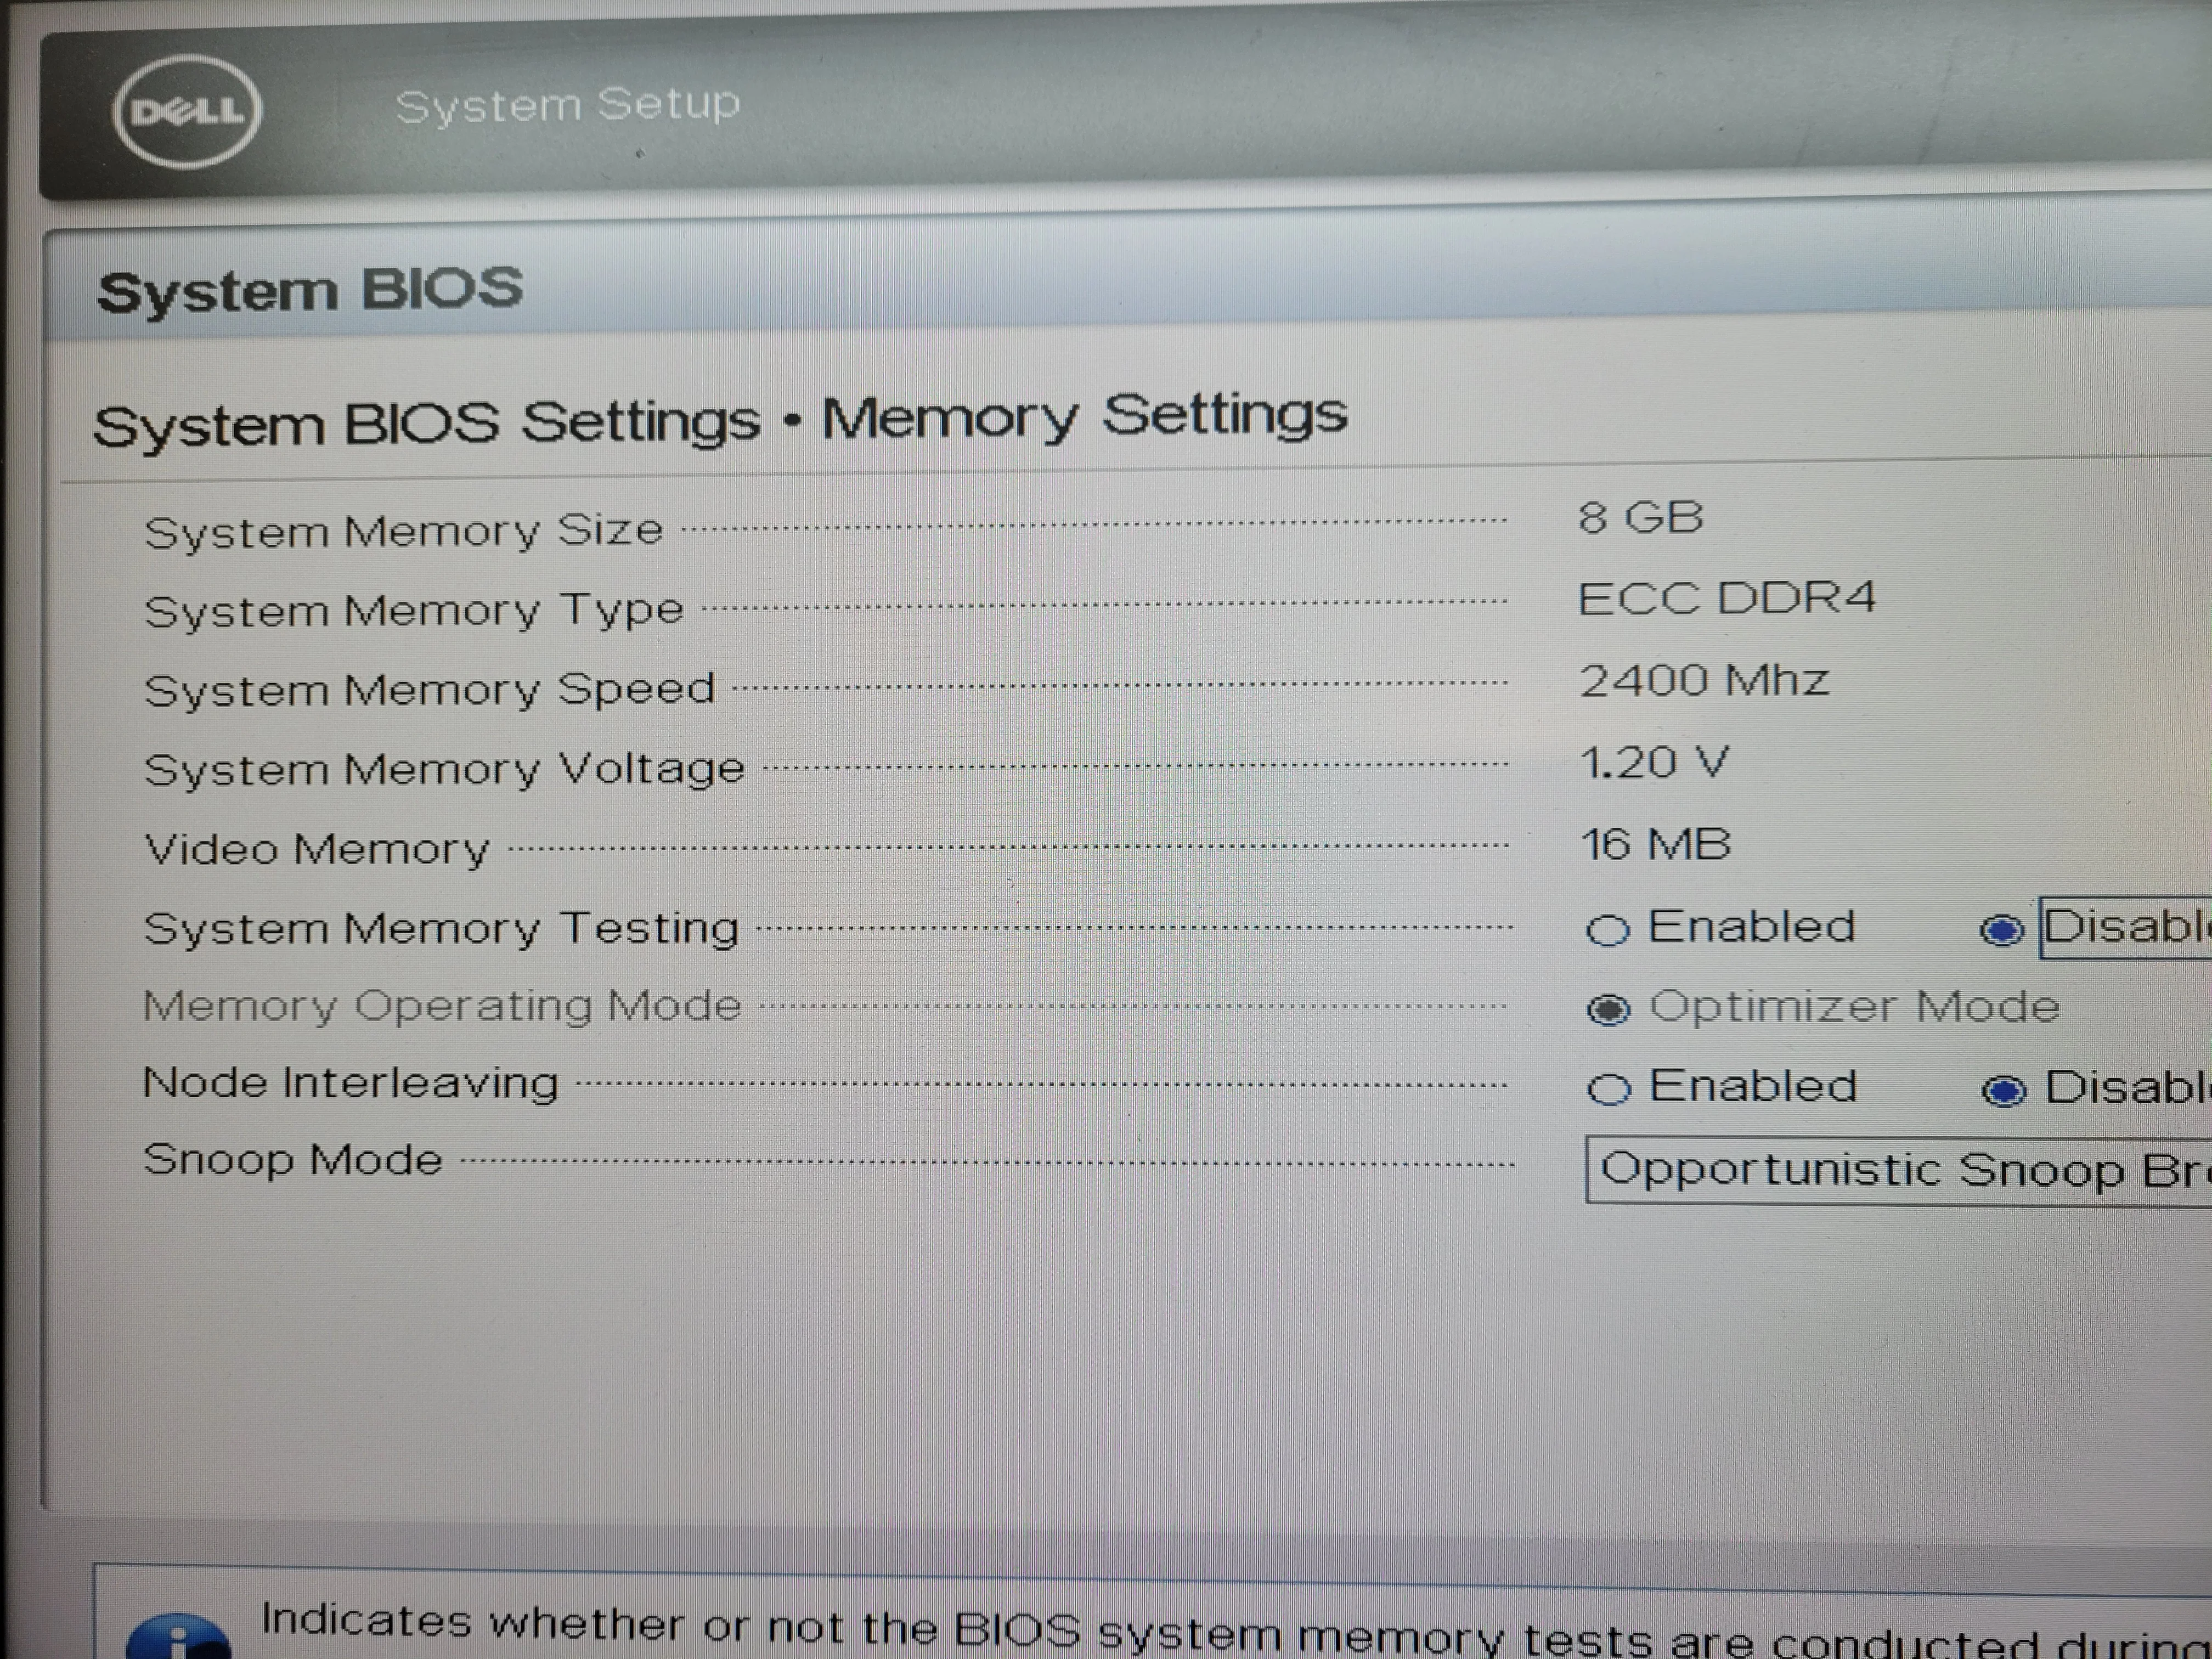
Task: Select Optimizer Mode radio button
Action: tap(1608, 1009)
